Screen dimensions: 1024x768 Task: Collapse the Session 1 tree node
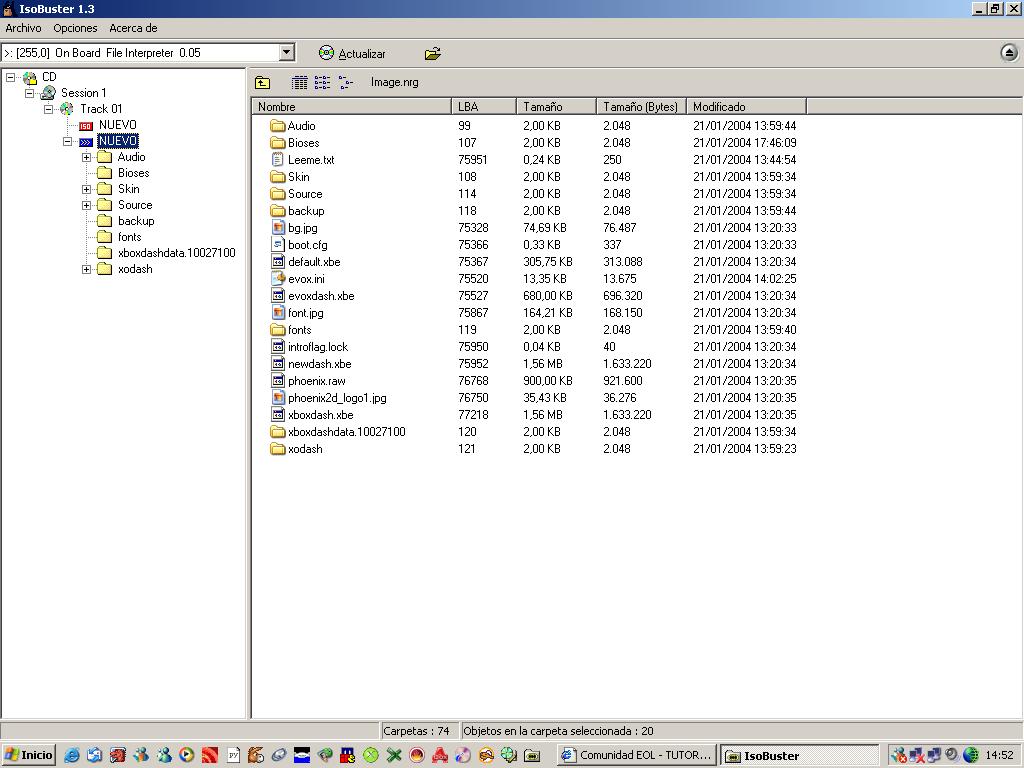[30, 93]
